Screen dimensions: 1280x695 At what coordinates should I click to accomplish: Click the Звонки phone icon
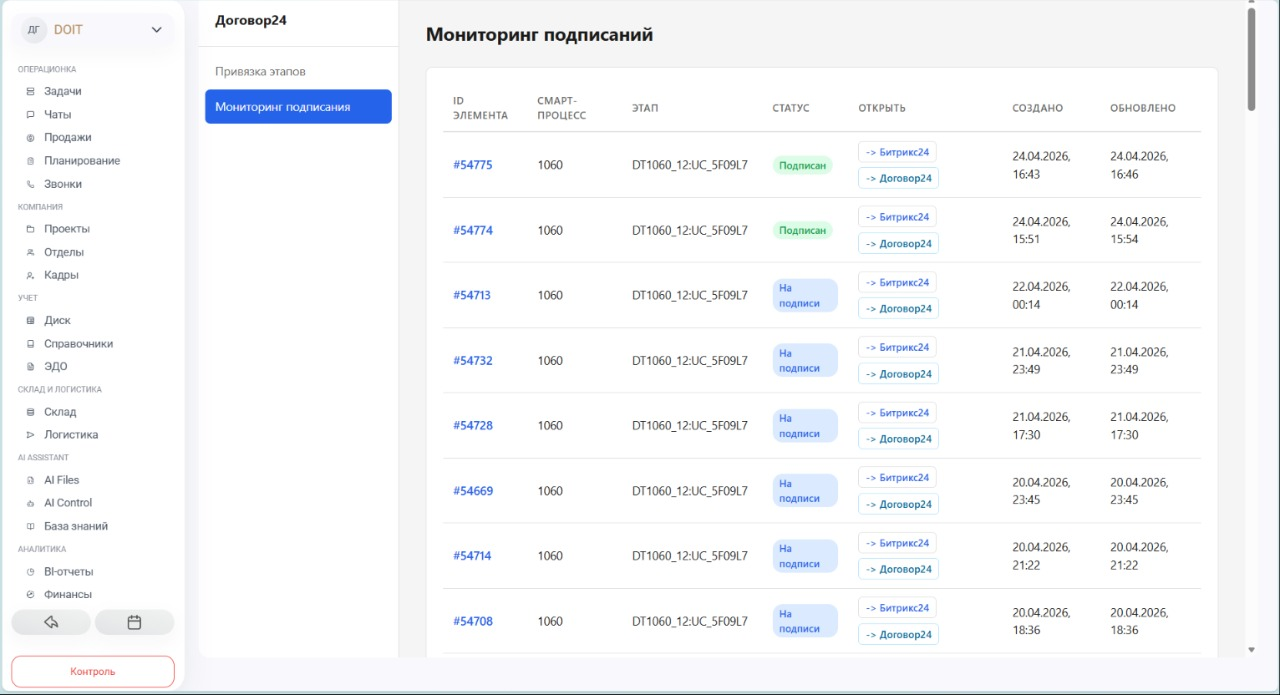[x=30, y=184]
